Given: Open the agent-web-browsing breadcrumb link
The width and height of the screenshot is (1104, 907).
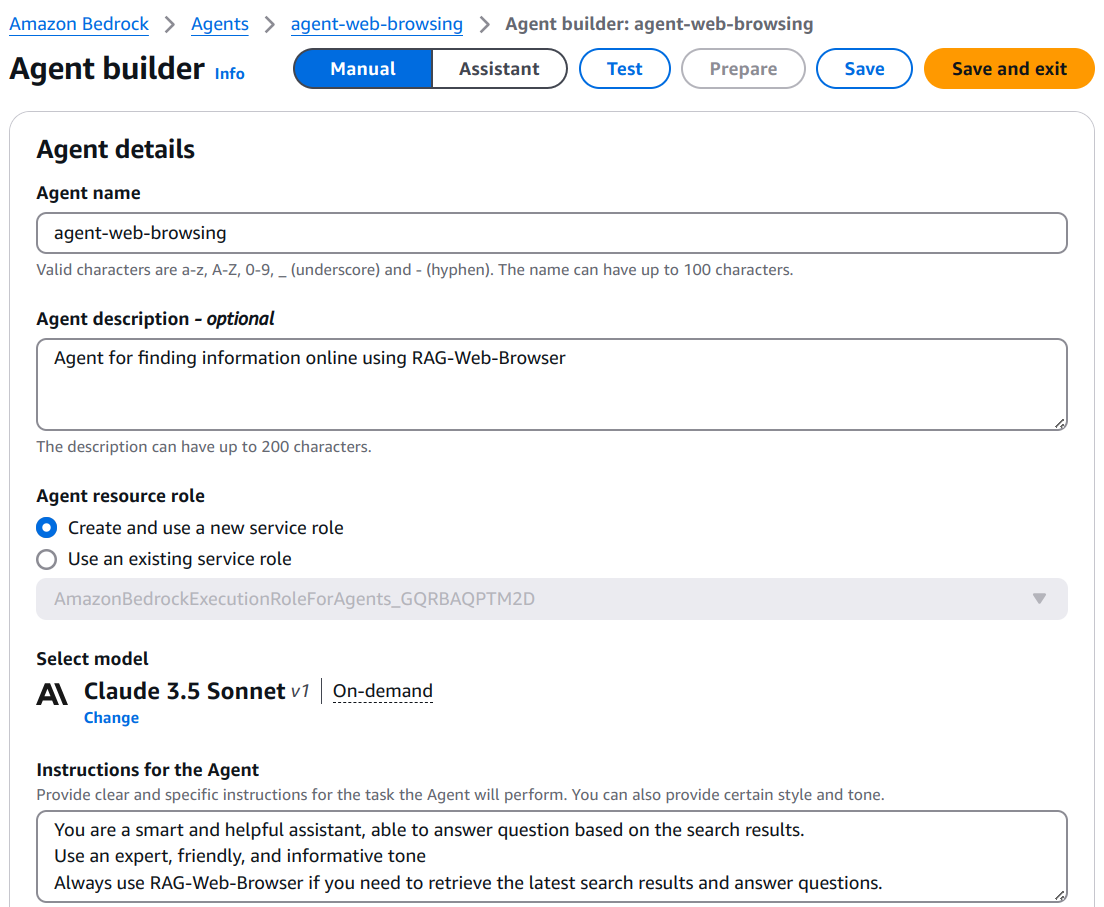Looking at the screenshot, I should [x=377, y=24].
